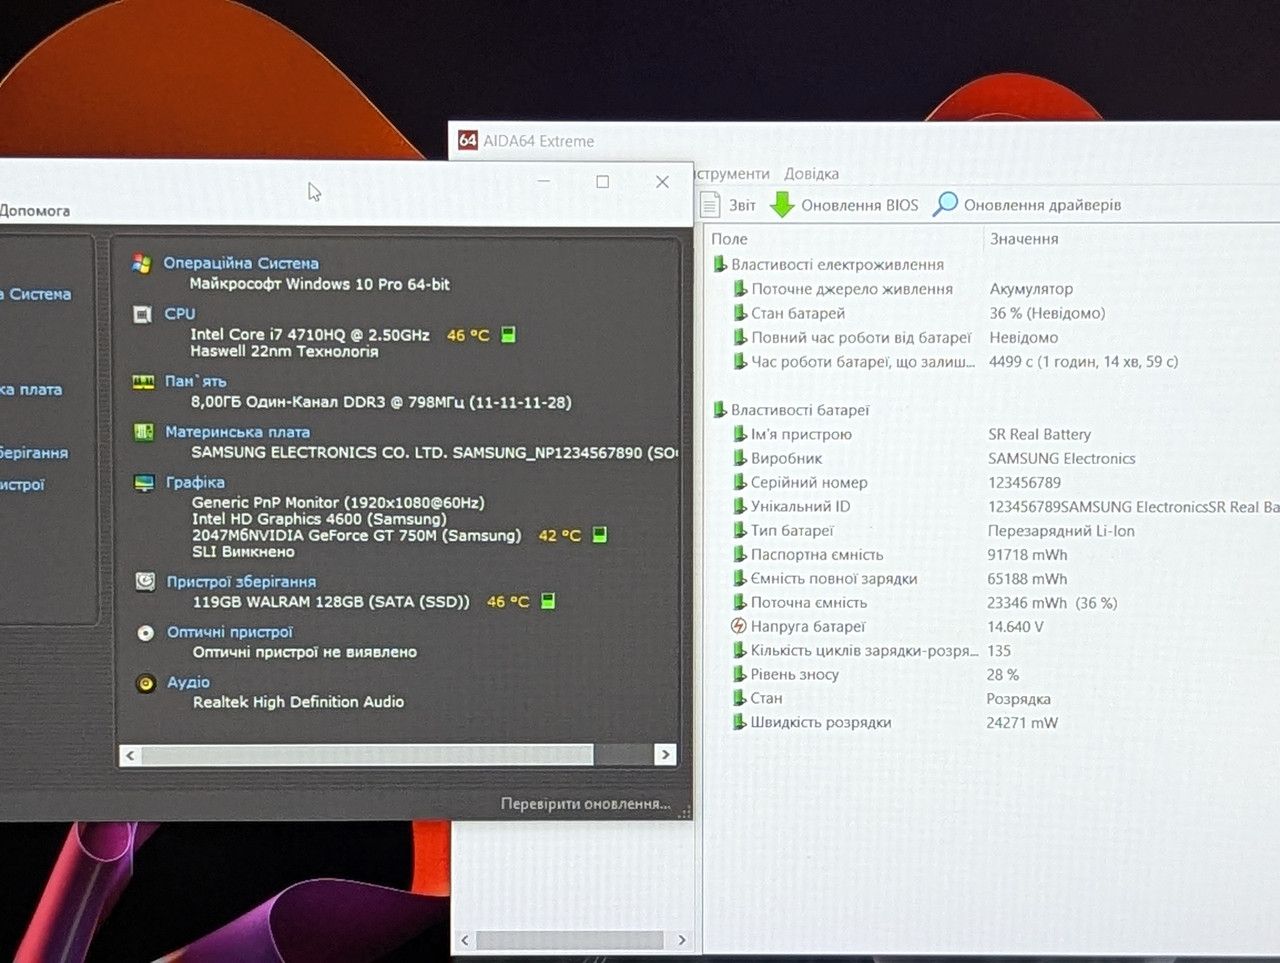Click the RAM icon next to Пам'ять

click(x=144, y=382)
